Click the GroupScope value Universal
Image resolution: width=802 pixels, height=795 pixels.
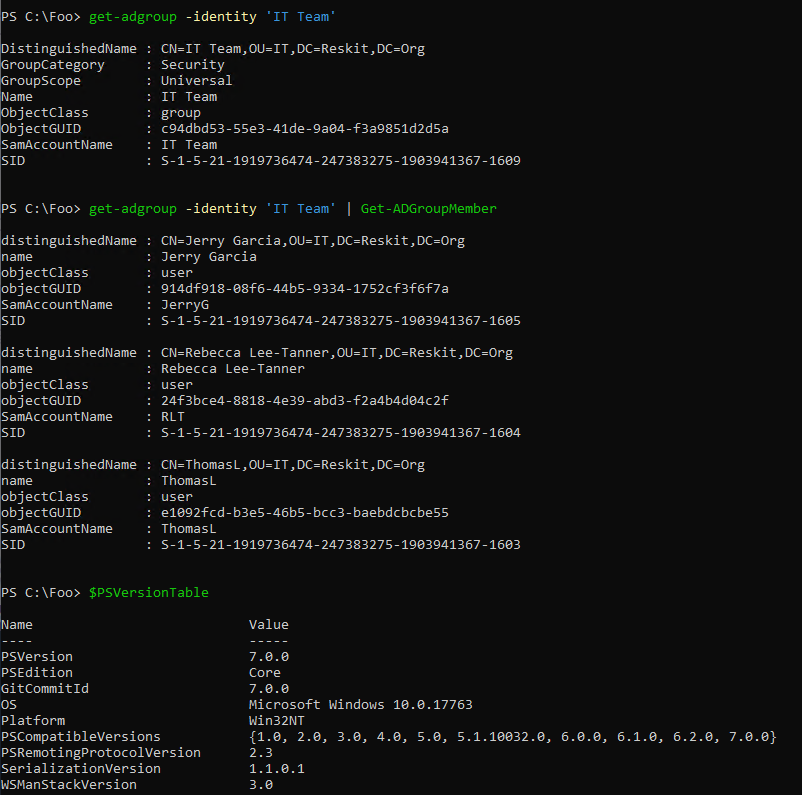(x=196, y=80)
